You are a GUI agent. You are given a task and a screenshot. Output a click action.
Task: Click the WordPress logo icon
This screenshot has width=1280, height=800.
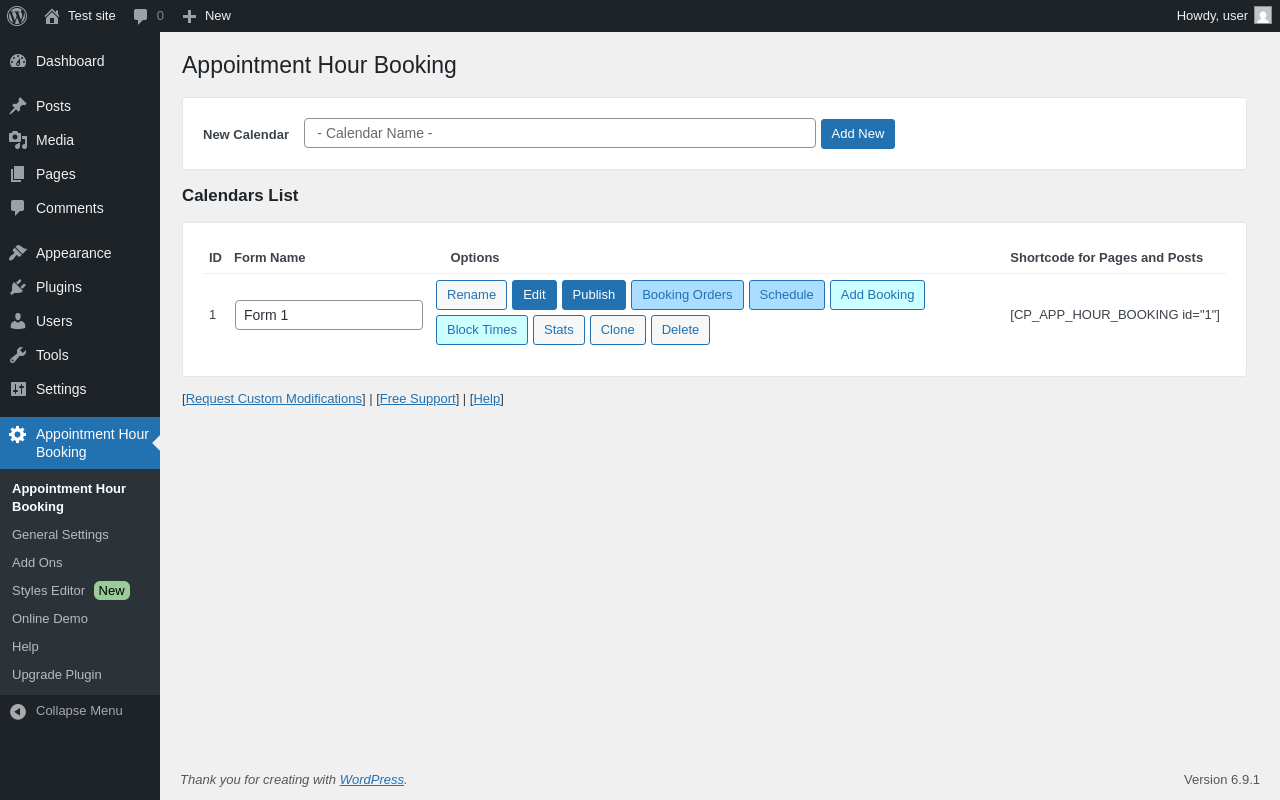click(x=17, y=16)
